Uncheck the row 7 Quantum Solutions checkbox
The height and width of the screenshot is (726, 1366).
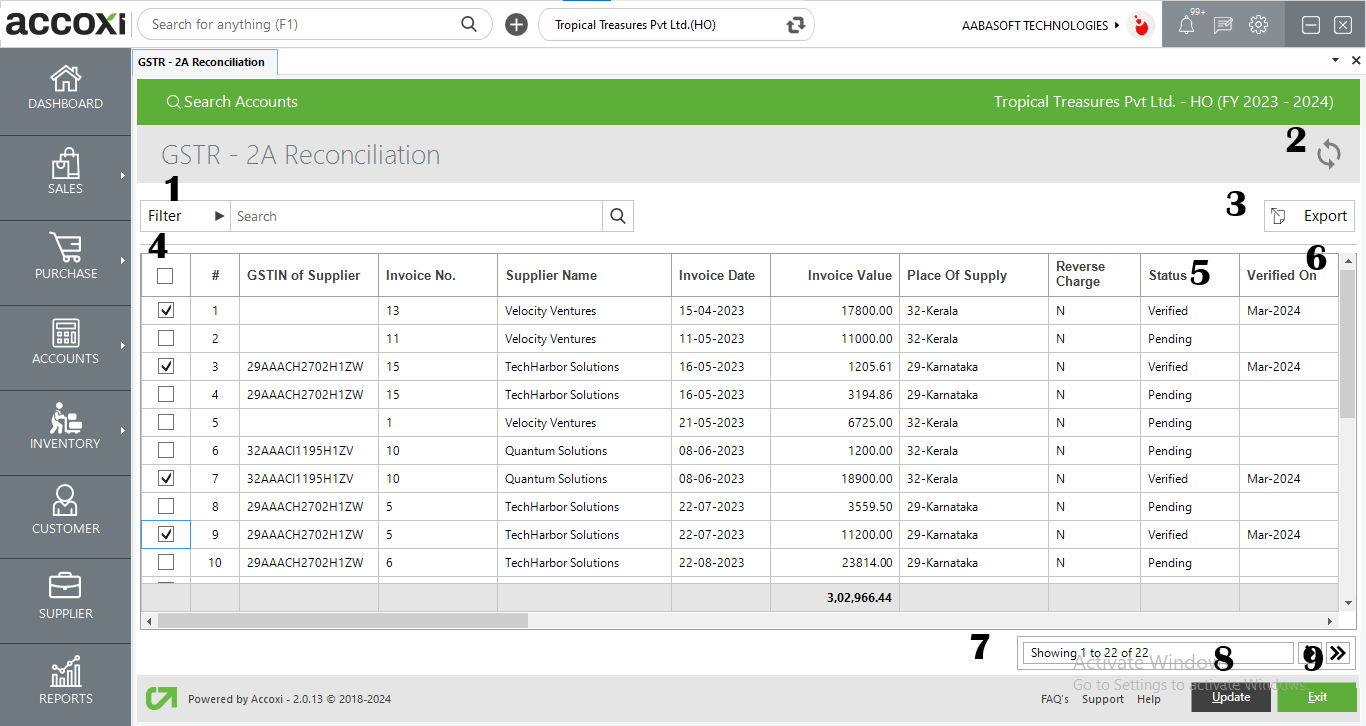tap(166, 479)
